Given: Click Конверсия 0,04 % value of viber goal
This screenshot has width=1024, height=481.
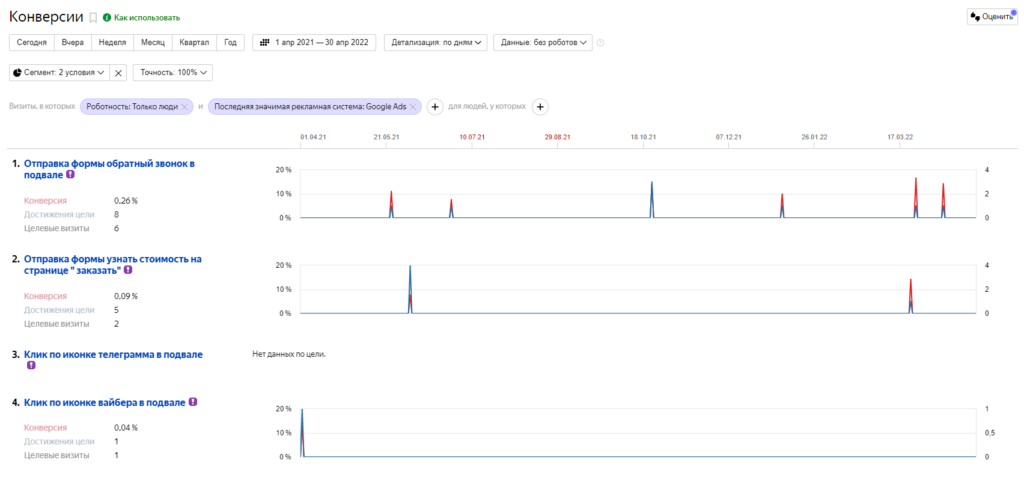Looking at the screenshot, I should [126, 427].
